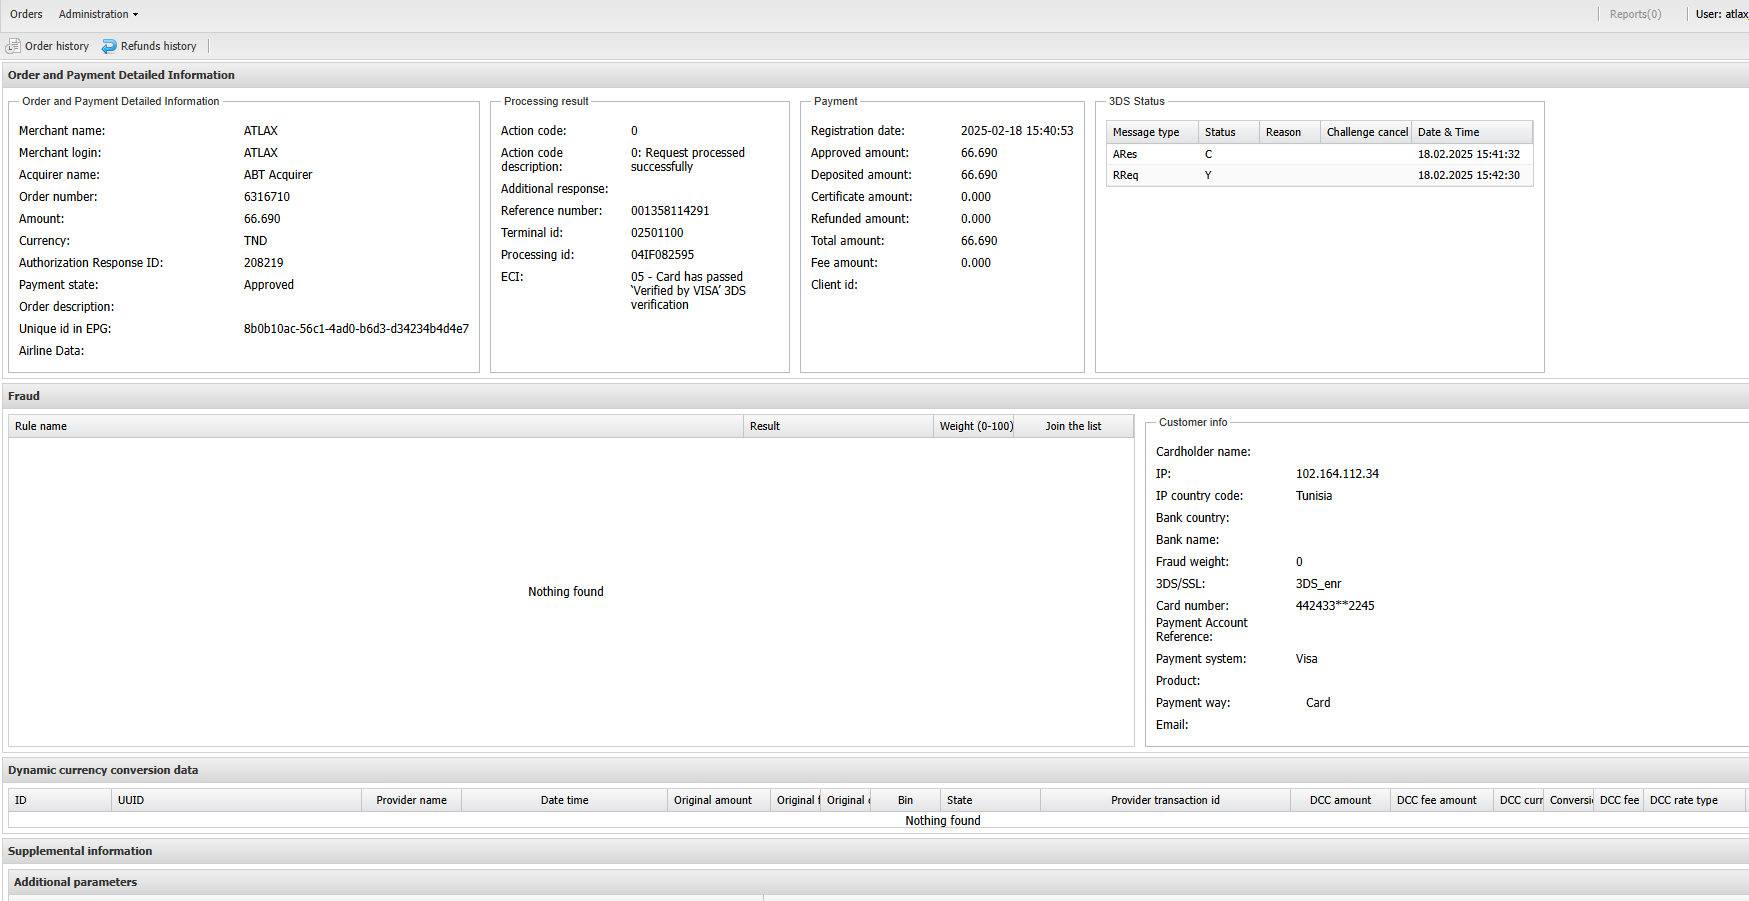The height and width of the screenshot is (901, 1749).
Task: Click the Join the list column header
Action: pyautogui.click(x=1073, y=426)
